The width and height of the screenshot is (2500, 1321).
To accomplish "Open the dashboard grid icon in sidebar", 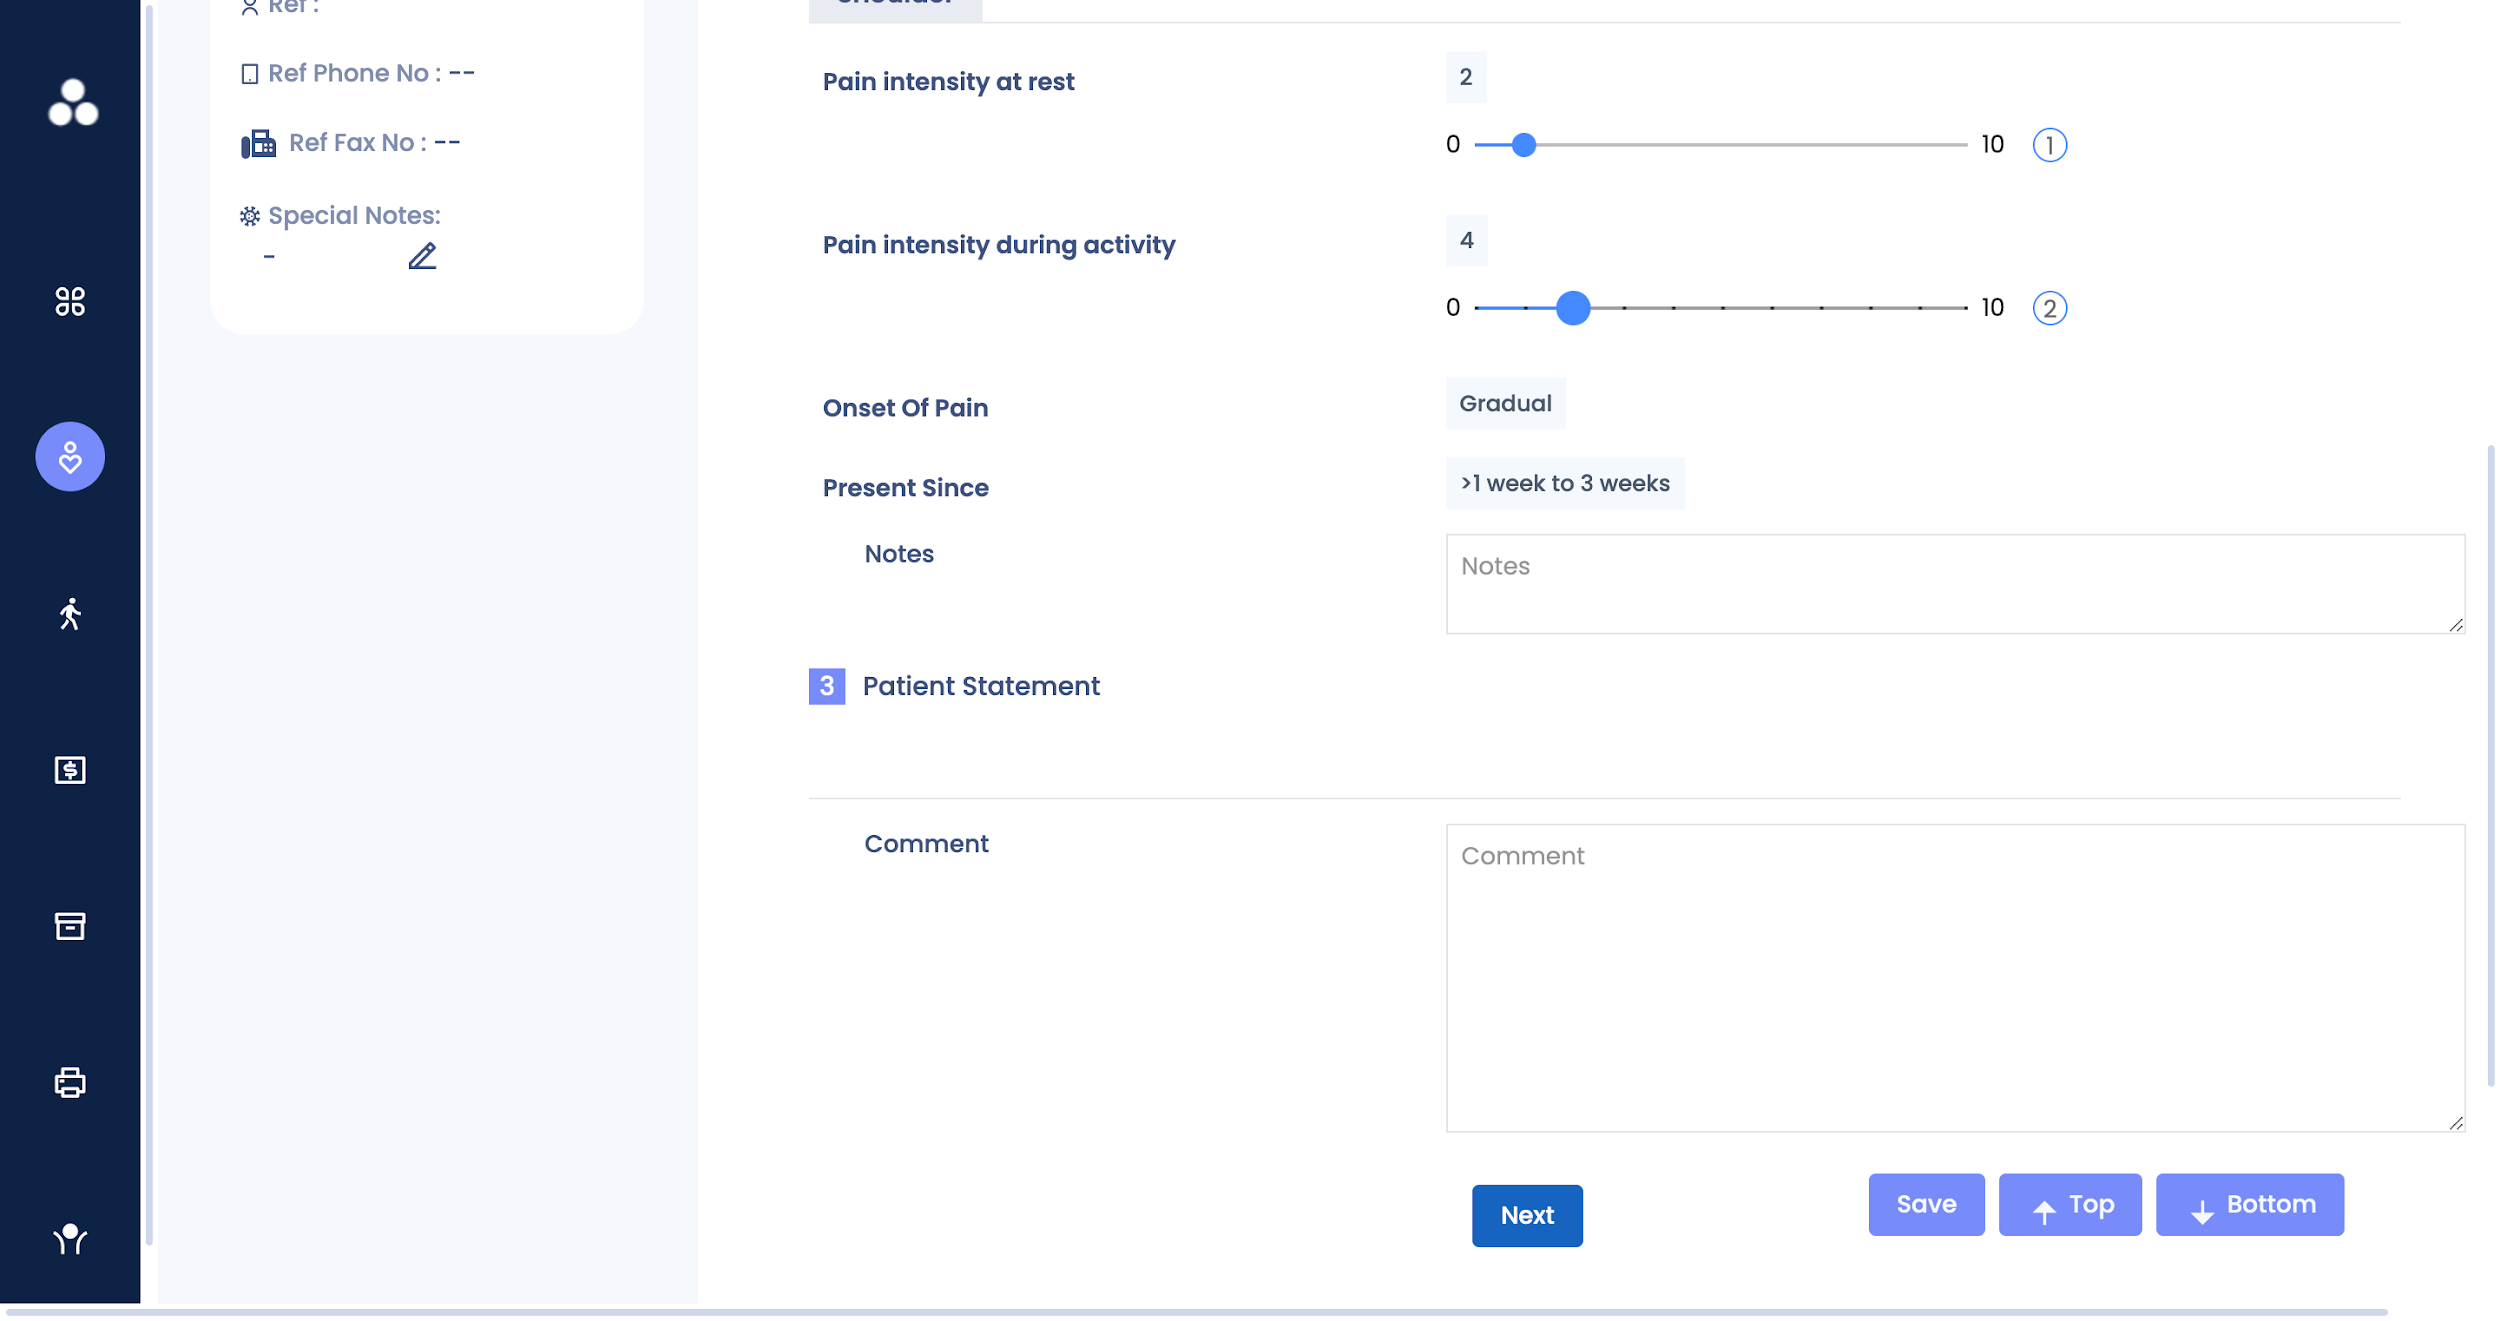I will tap(70, 301).
